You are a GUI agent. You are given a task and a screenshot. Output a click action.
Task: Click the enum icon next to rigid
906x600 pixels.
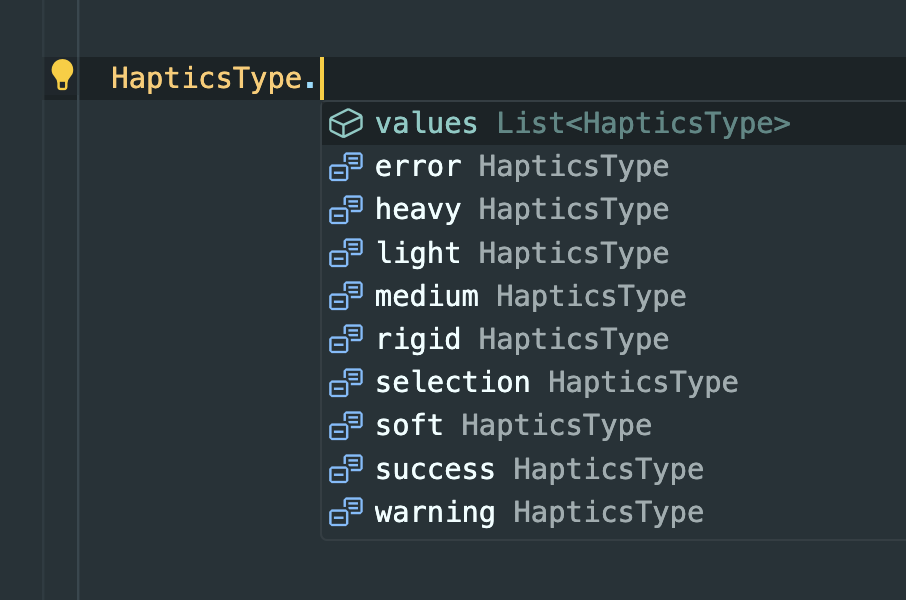346,339
